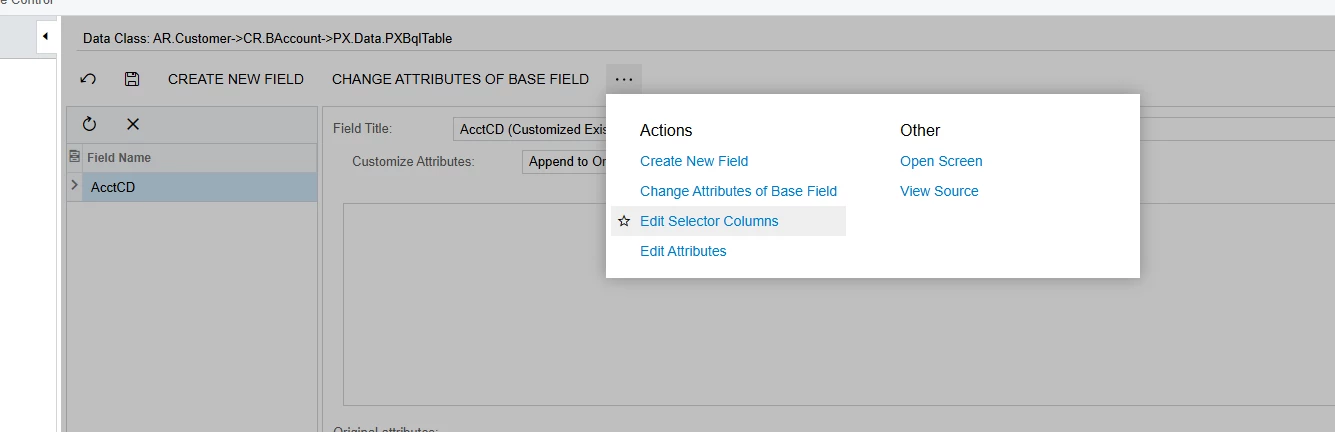Screen dimensions: 1335x432
Task: Open Screen from the Other menu section
Action: 941,161
